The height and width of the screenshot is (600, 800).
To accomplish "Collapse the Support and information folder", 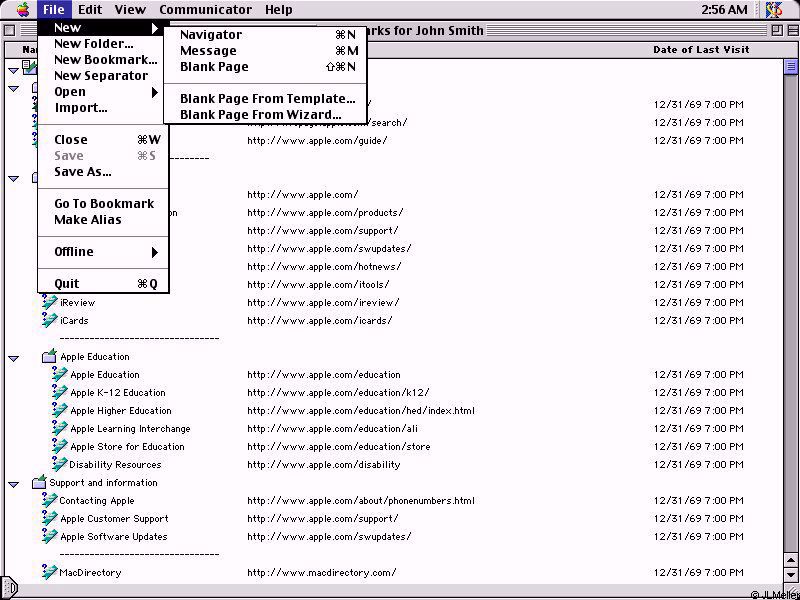I will click(14, 485).
